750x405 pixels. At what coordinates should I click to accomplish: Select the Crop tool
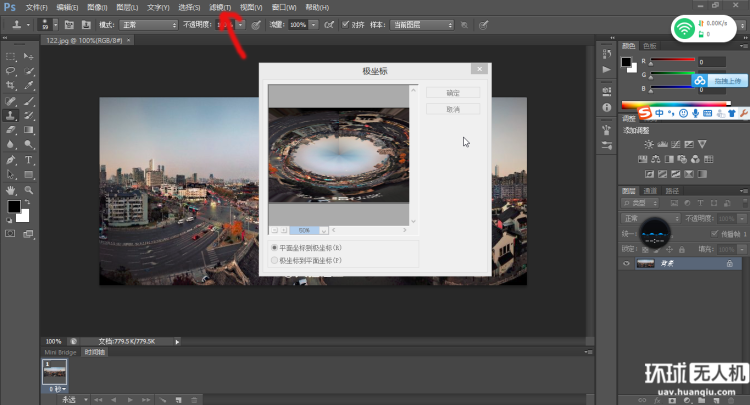(10, 86)
